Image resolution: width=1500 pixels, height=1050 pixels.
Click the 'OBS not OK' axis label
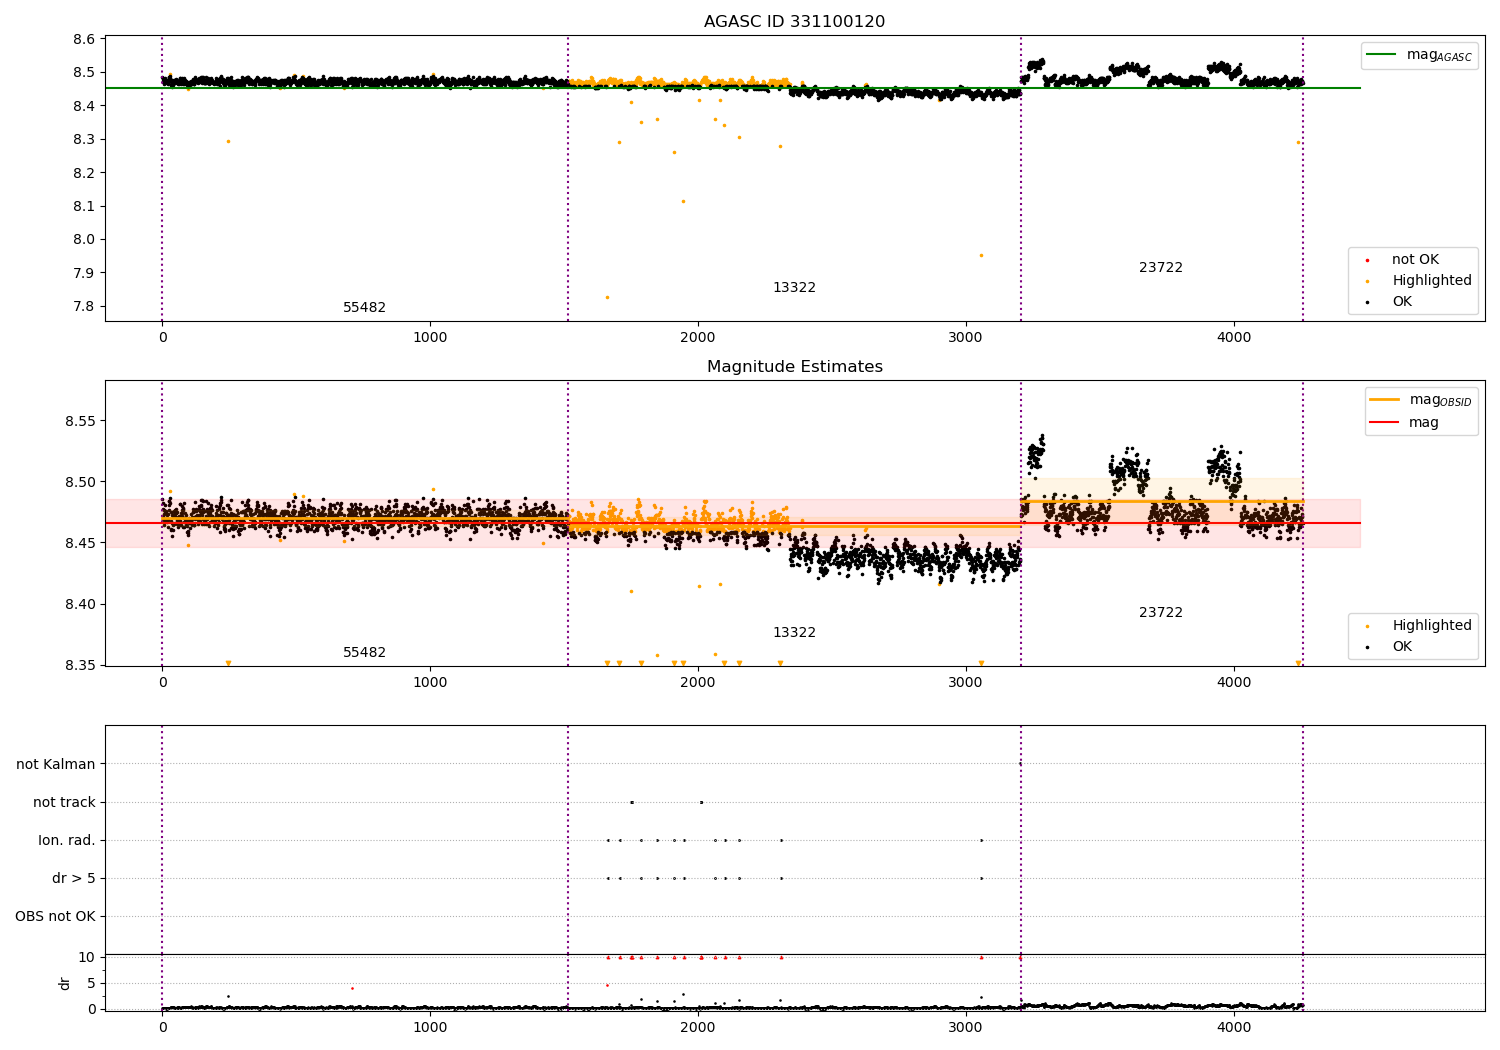(x=55, y=916)
